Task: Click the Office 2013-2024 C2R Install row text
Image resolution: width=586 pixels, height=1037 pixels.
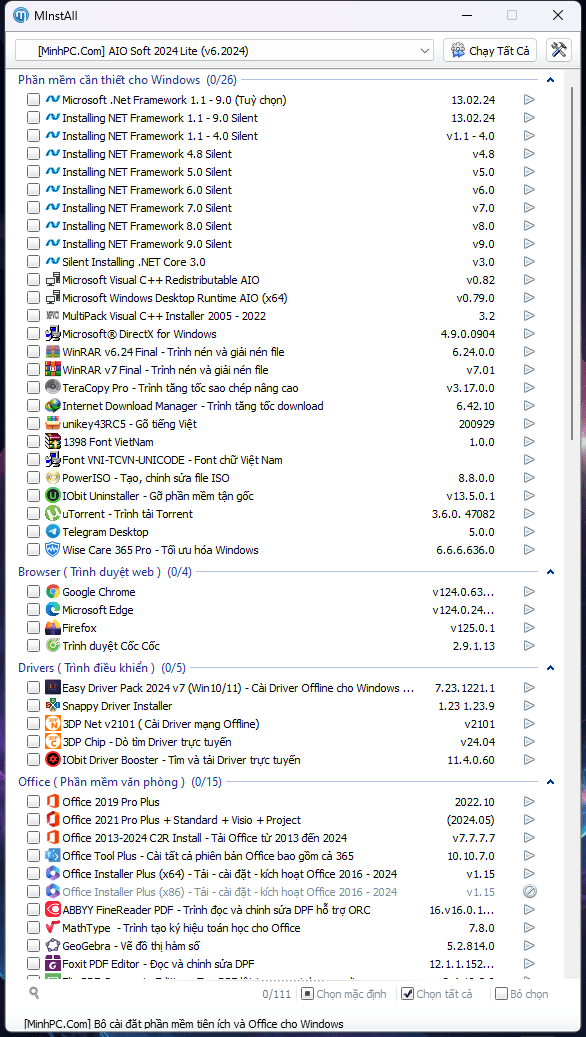Action: (x=204, y=838)
